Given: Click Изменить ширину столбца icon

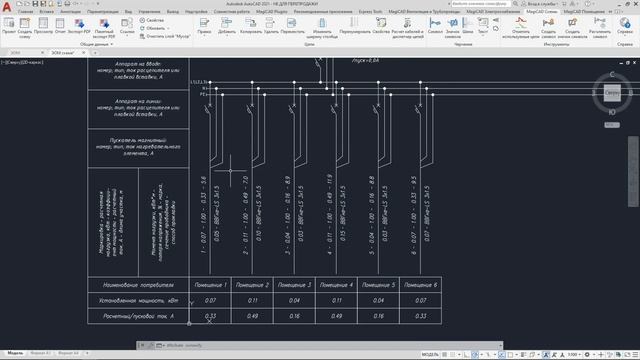Looking at the screenshot, I should pos(322,27).
